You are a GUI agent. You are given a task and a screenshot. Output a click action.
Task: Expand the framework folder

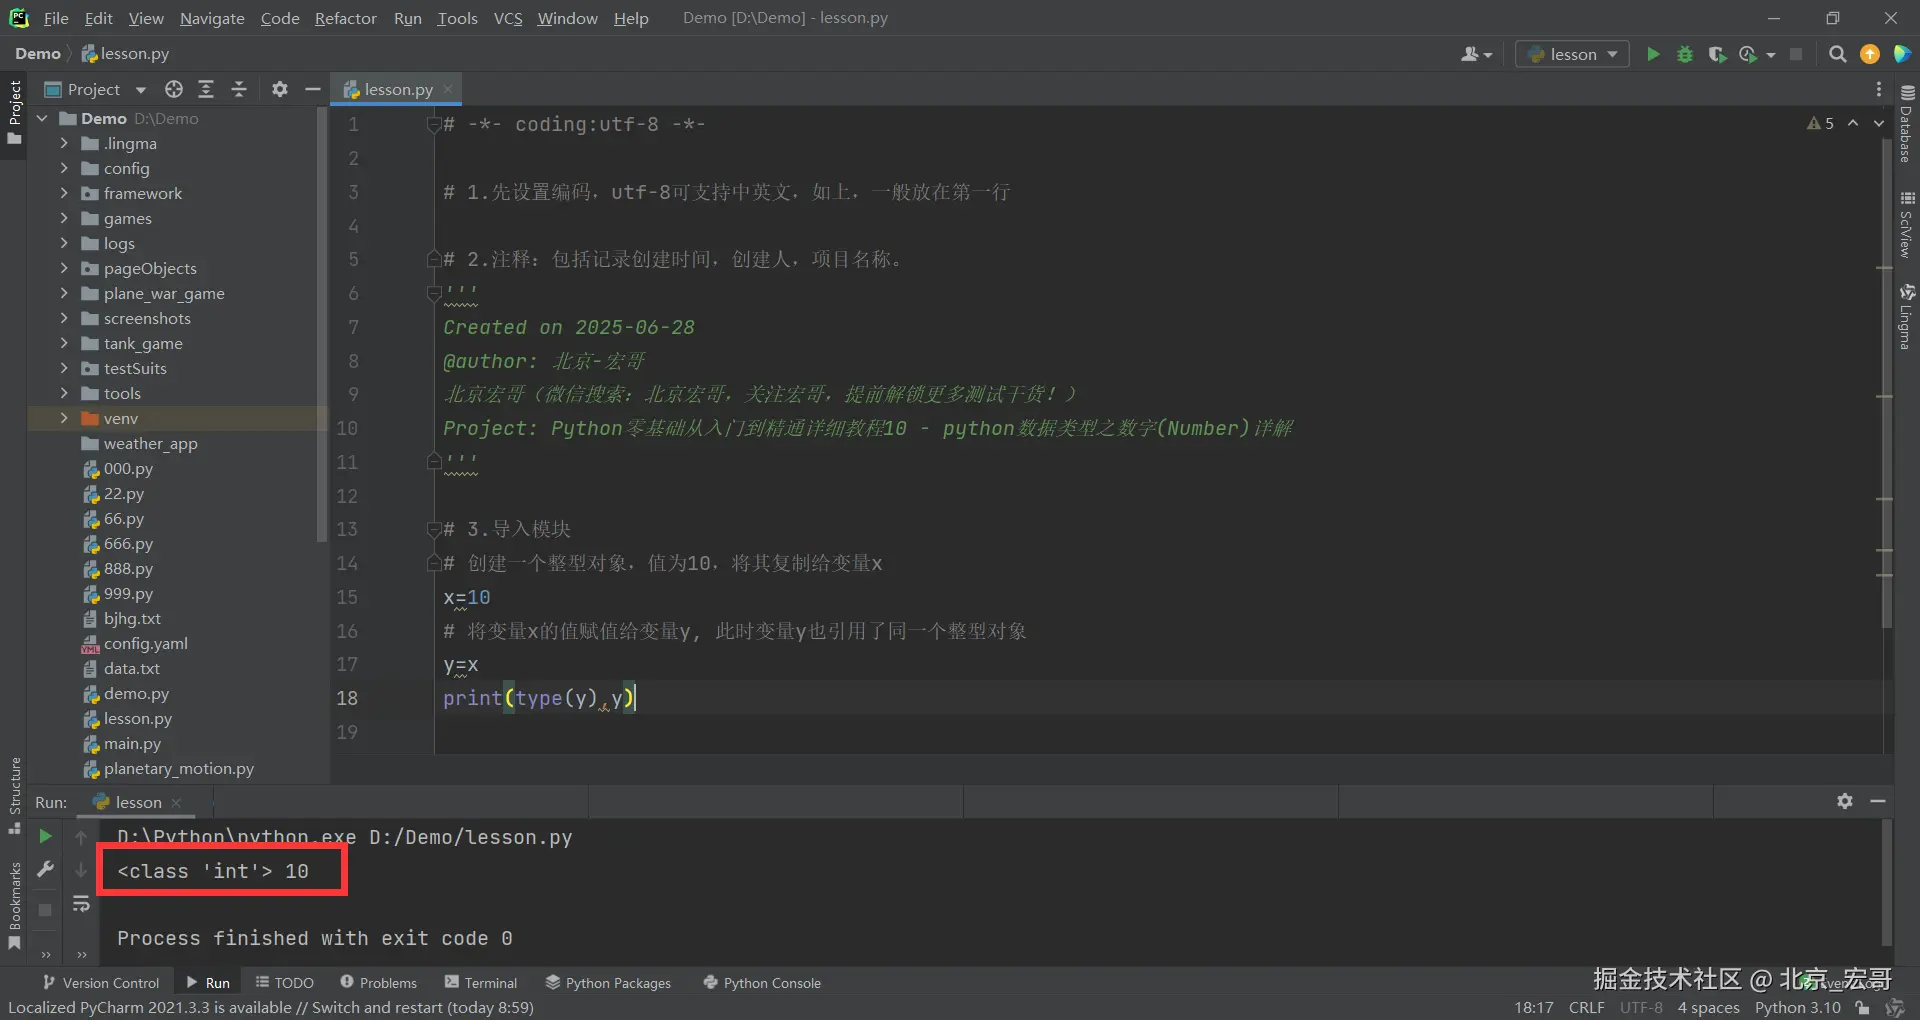point(64,193)
